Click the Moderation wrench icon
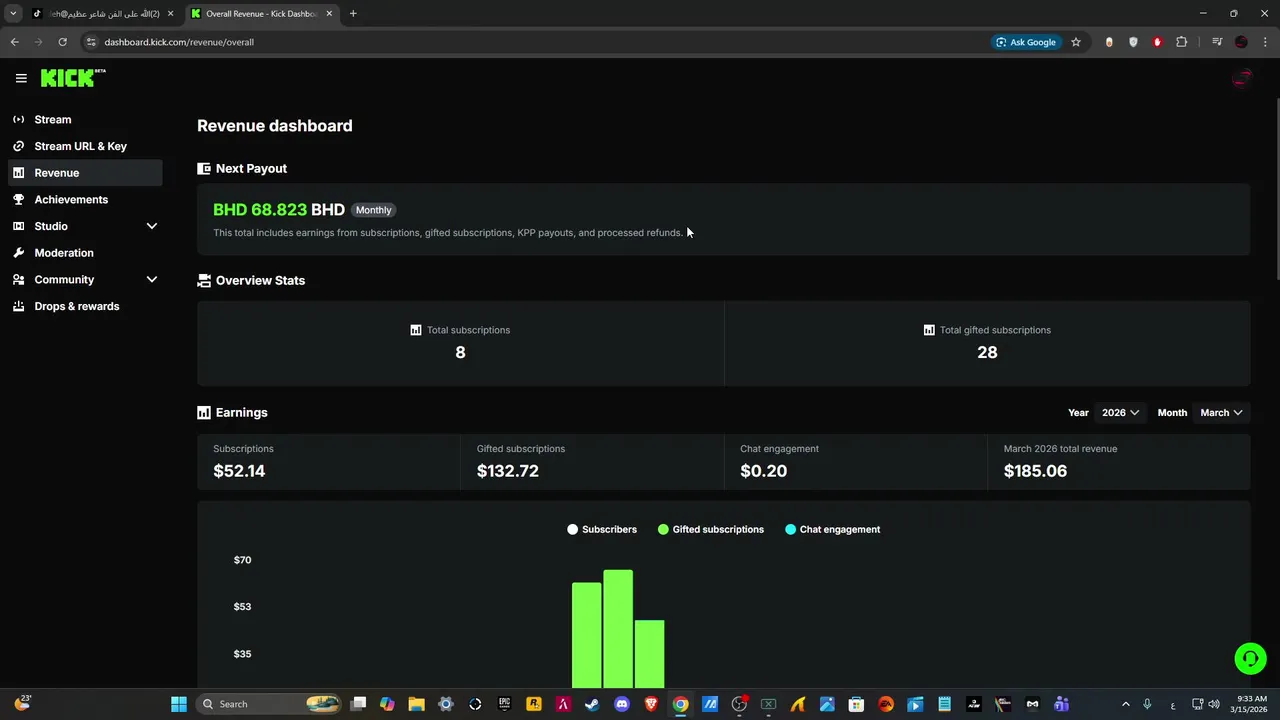 click(x=18, y=253)
